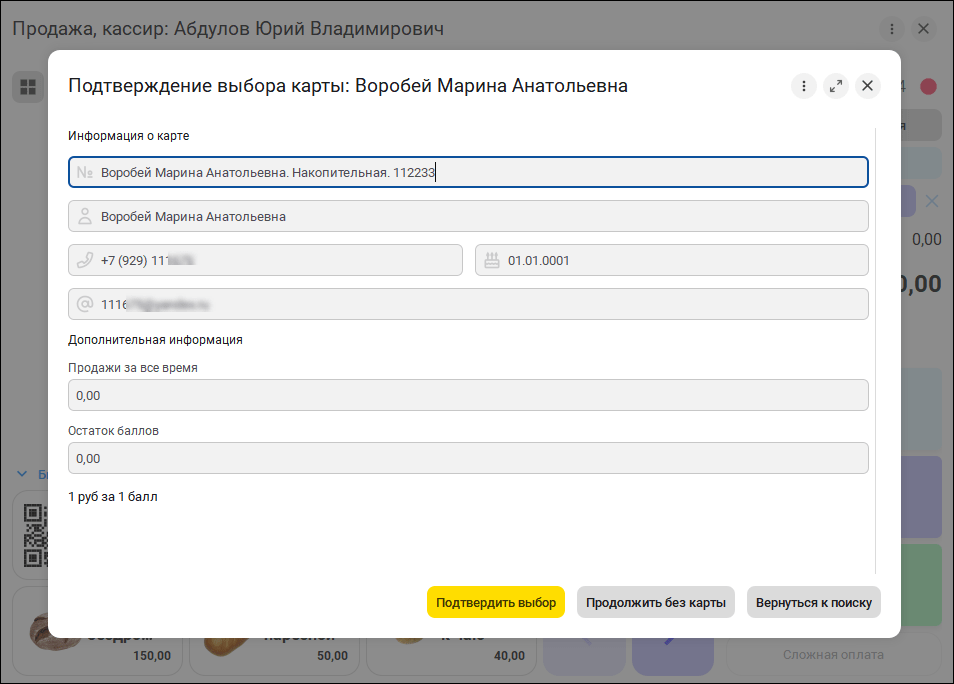Click the phone handset icon

click(x=85, y=260)
